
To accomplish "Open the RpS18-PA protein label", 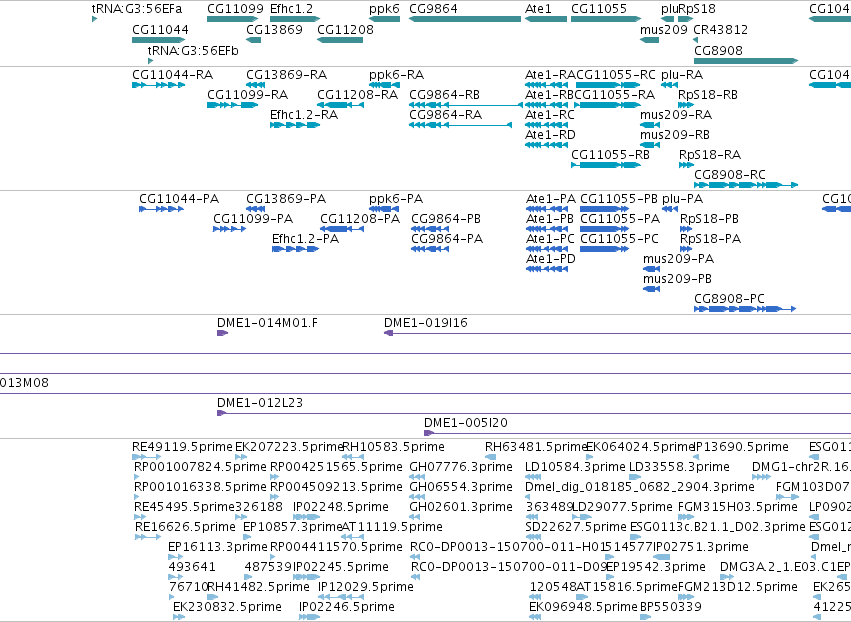I will pyautogui.click(x=710, y=239).
